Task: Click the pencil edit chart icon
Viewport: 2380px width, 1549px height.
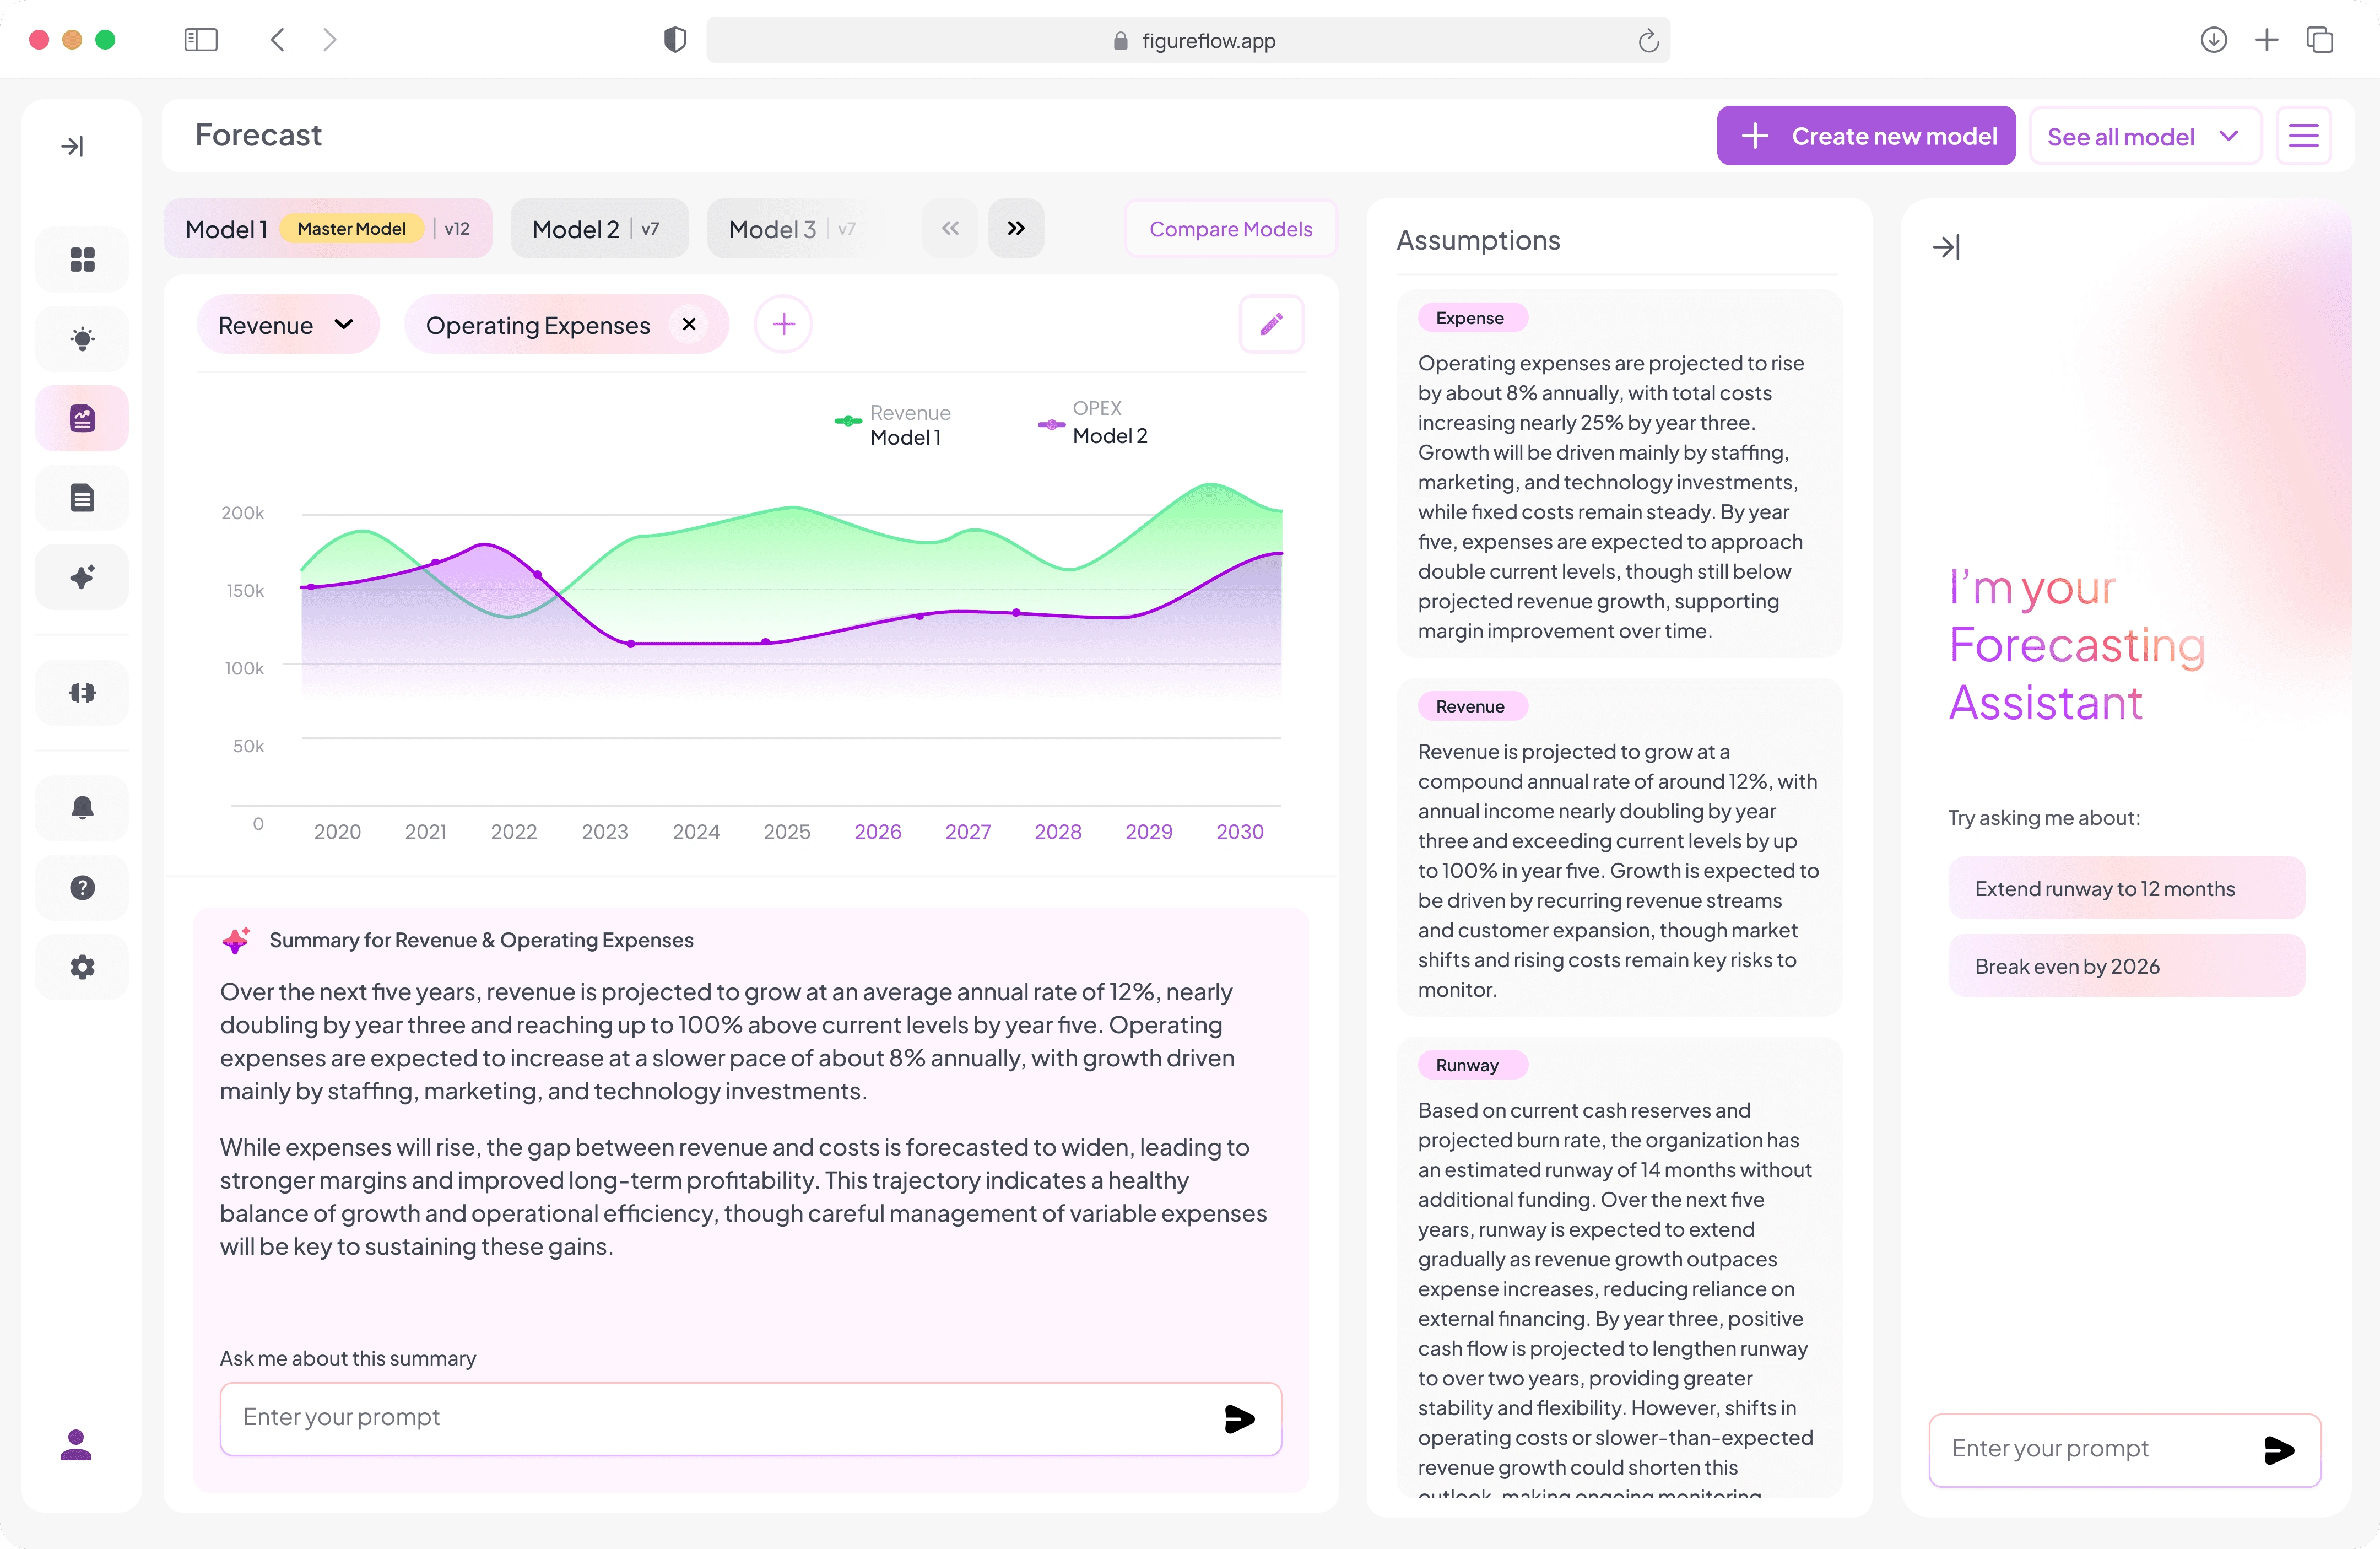Action: coord(1271,324)
